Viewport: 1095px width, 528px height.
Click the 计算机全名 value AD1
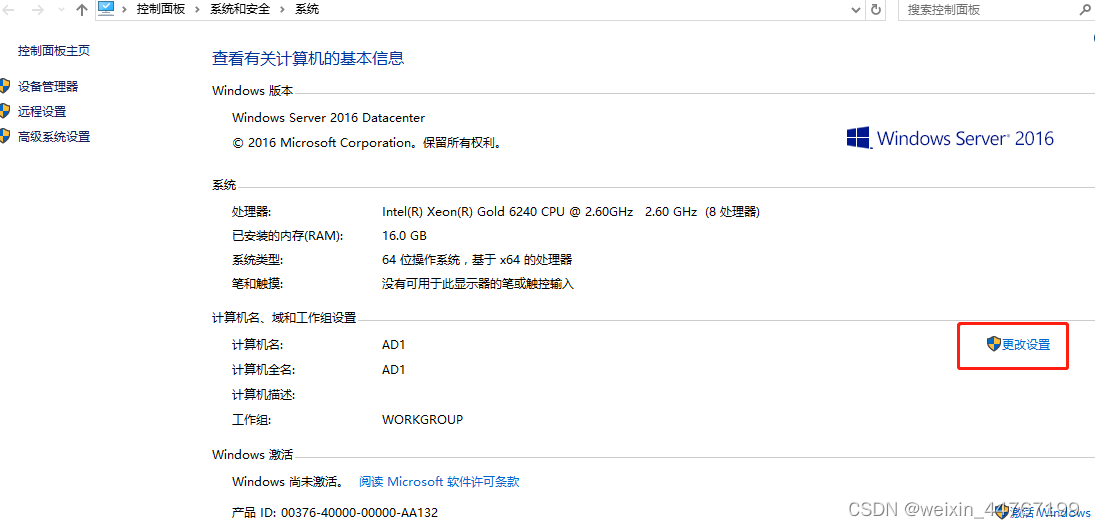[394, 369]
